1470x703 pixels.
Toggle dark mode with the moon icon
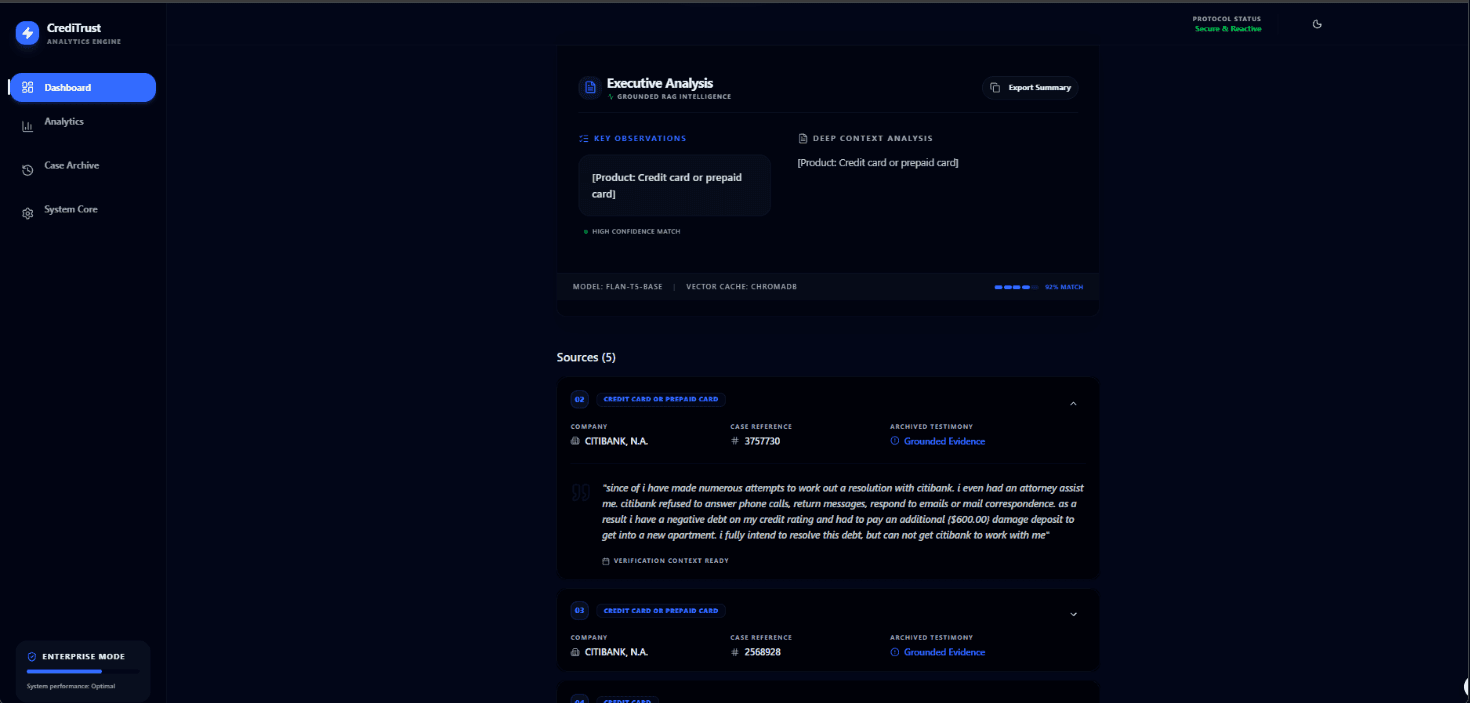pyautogui.click(x=1317, y=24)
